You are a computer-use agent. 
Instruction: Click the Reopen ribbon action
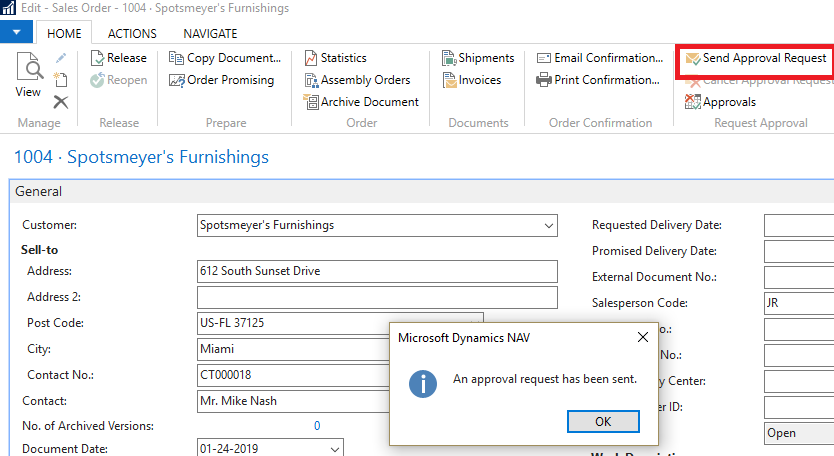pyautogui.click(x=119, y=80)
